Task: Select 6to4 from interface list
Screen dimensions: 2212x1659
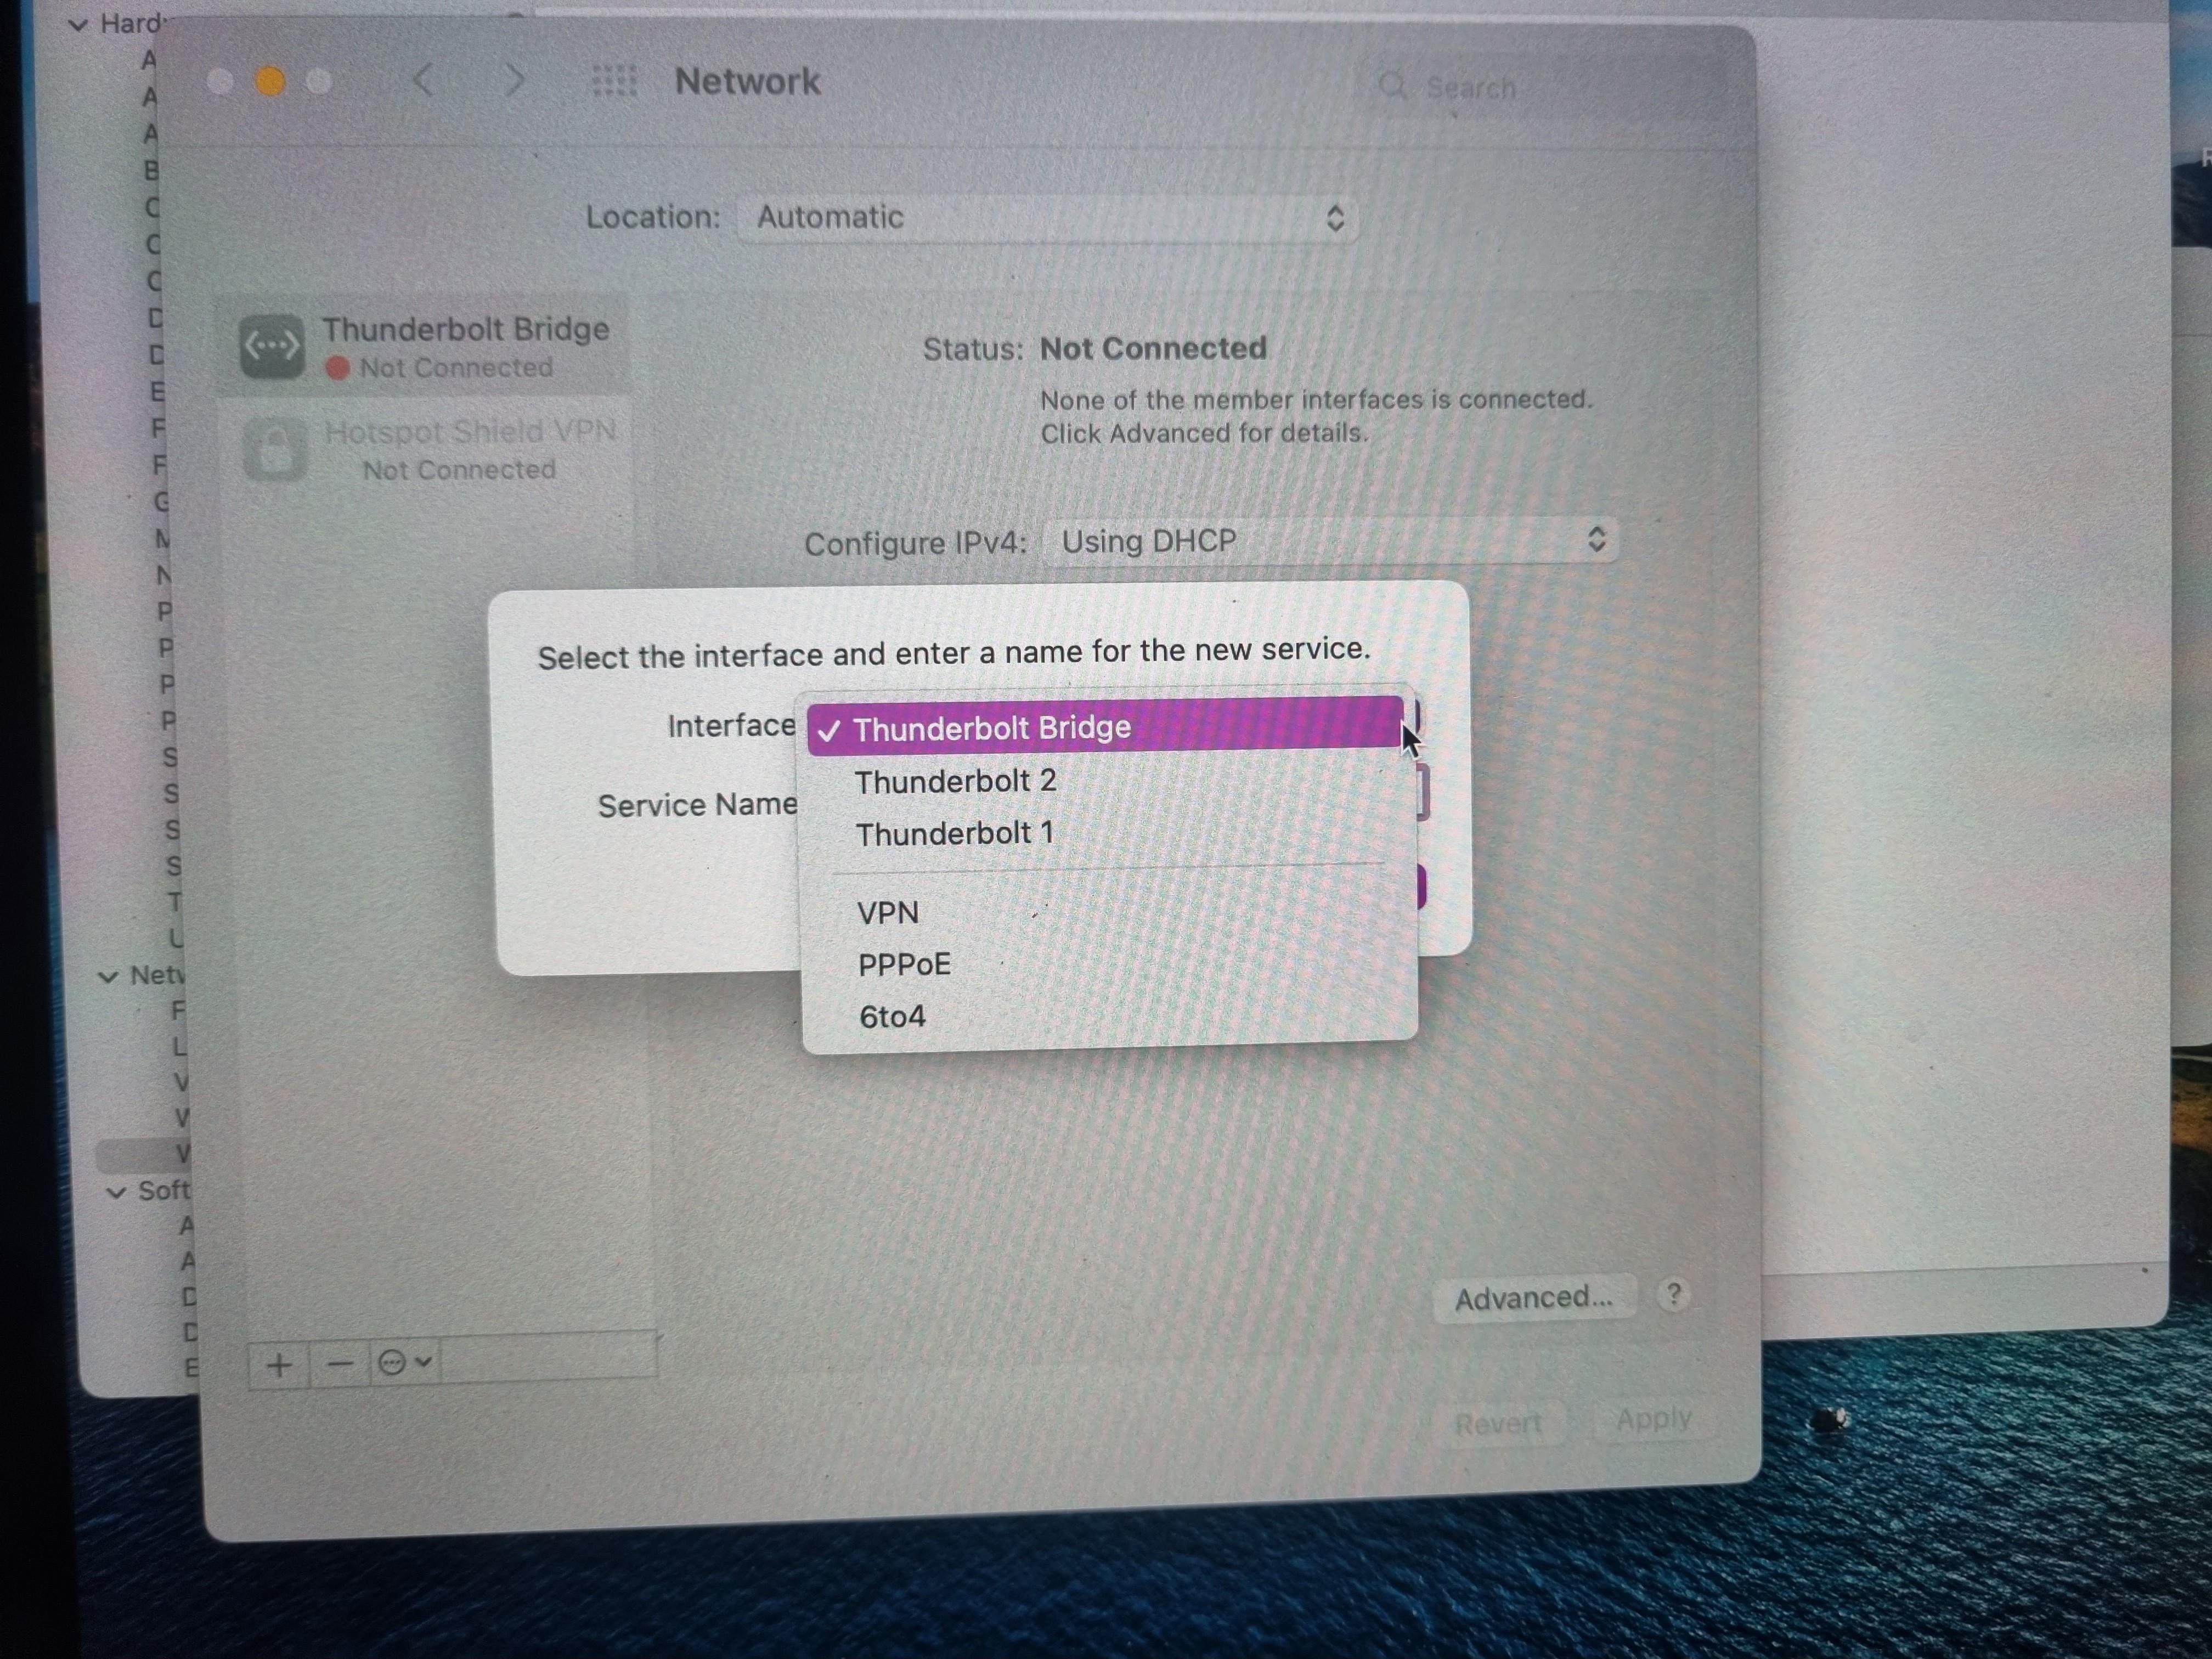Action: [892, 1017]
